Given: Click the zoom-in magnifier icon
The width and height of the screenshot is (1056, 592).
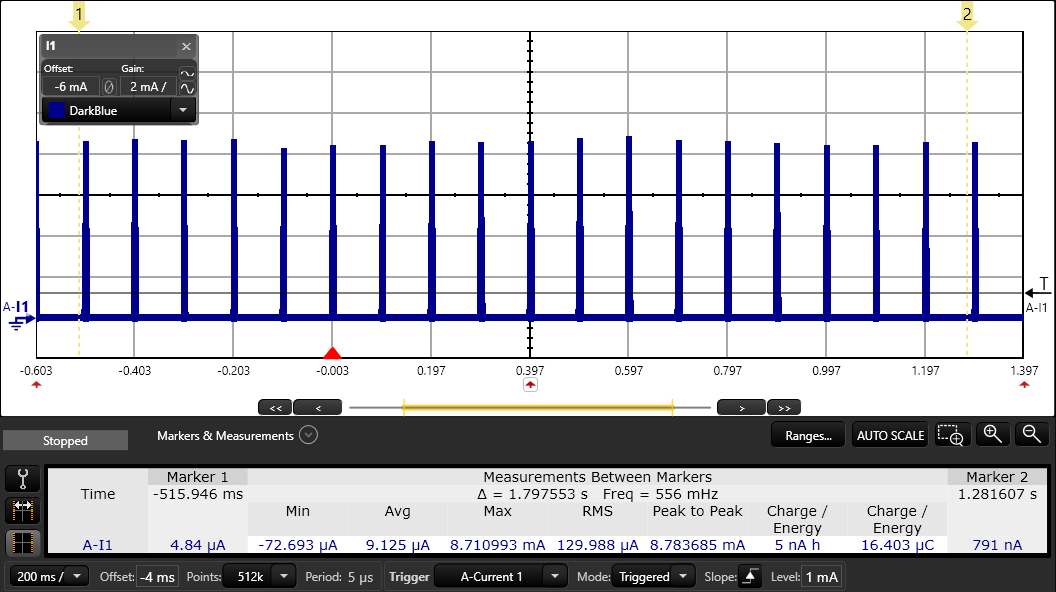Looking at the screenshot, I should (993, 434).
